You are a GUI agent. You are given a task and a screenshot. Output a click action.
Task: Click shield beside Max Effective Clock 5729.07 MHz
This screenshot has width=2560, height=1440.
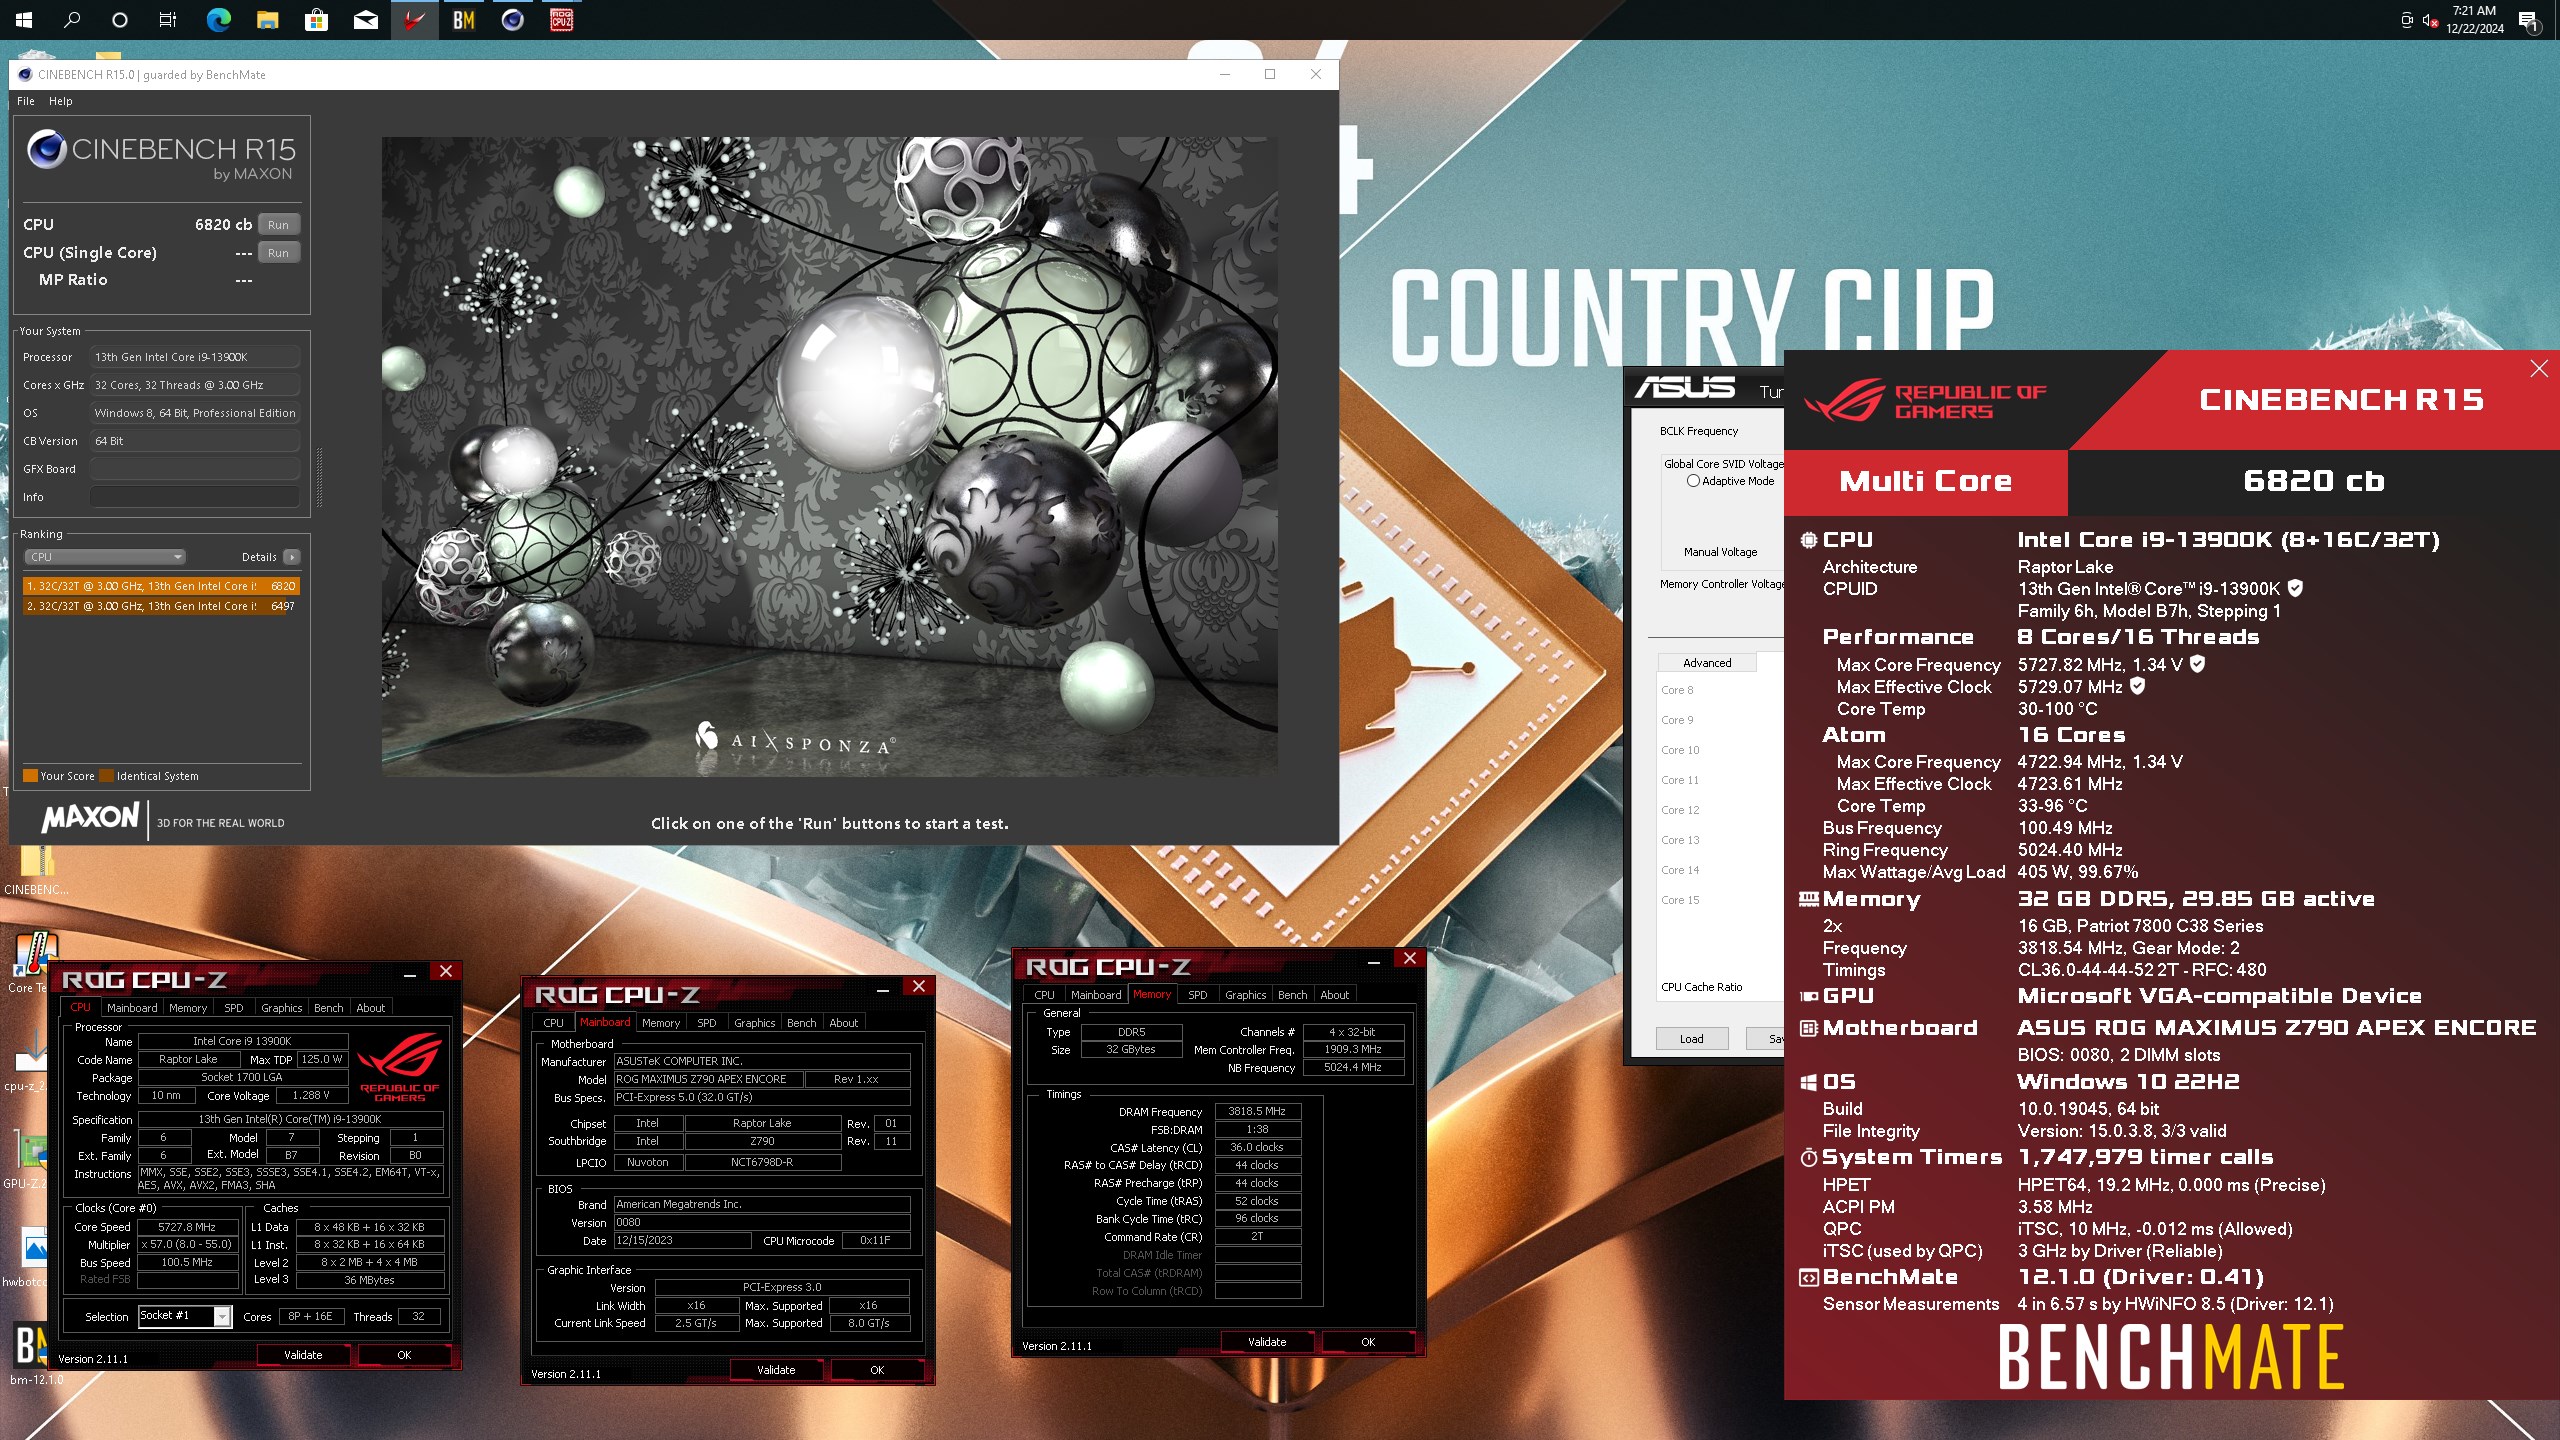click(x=2137, y=686)
